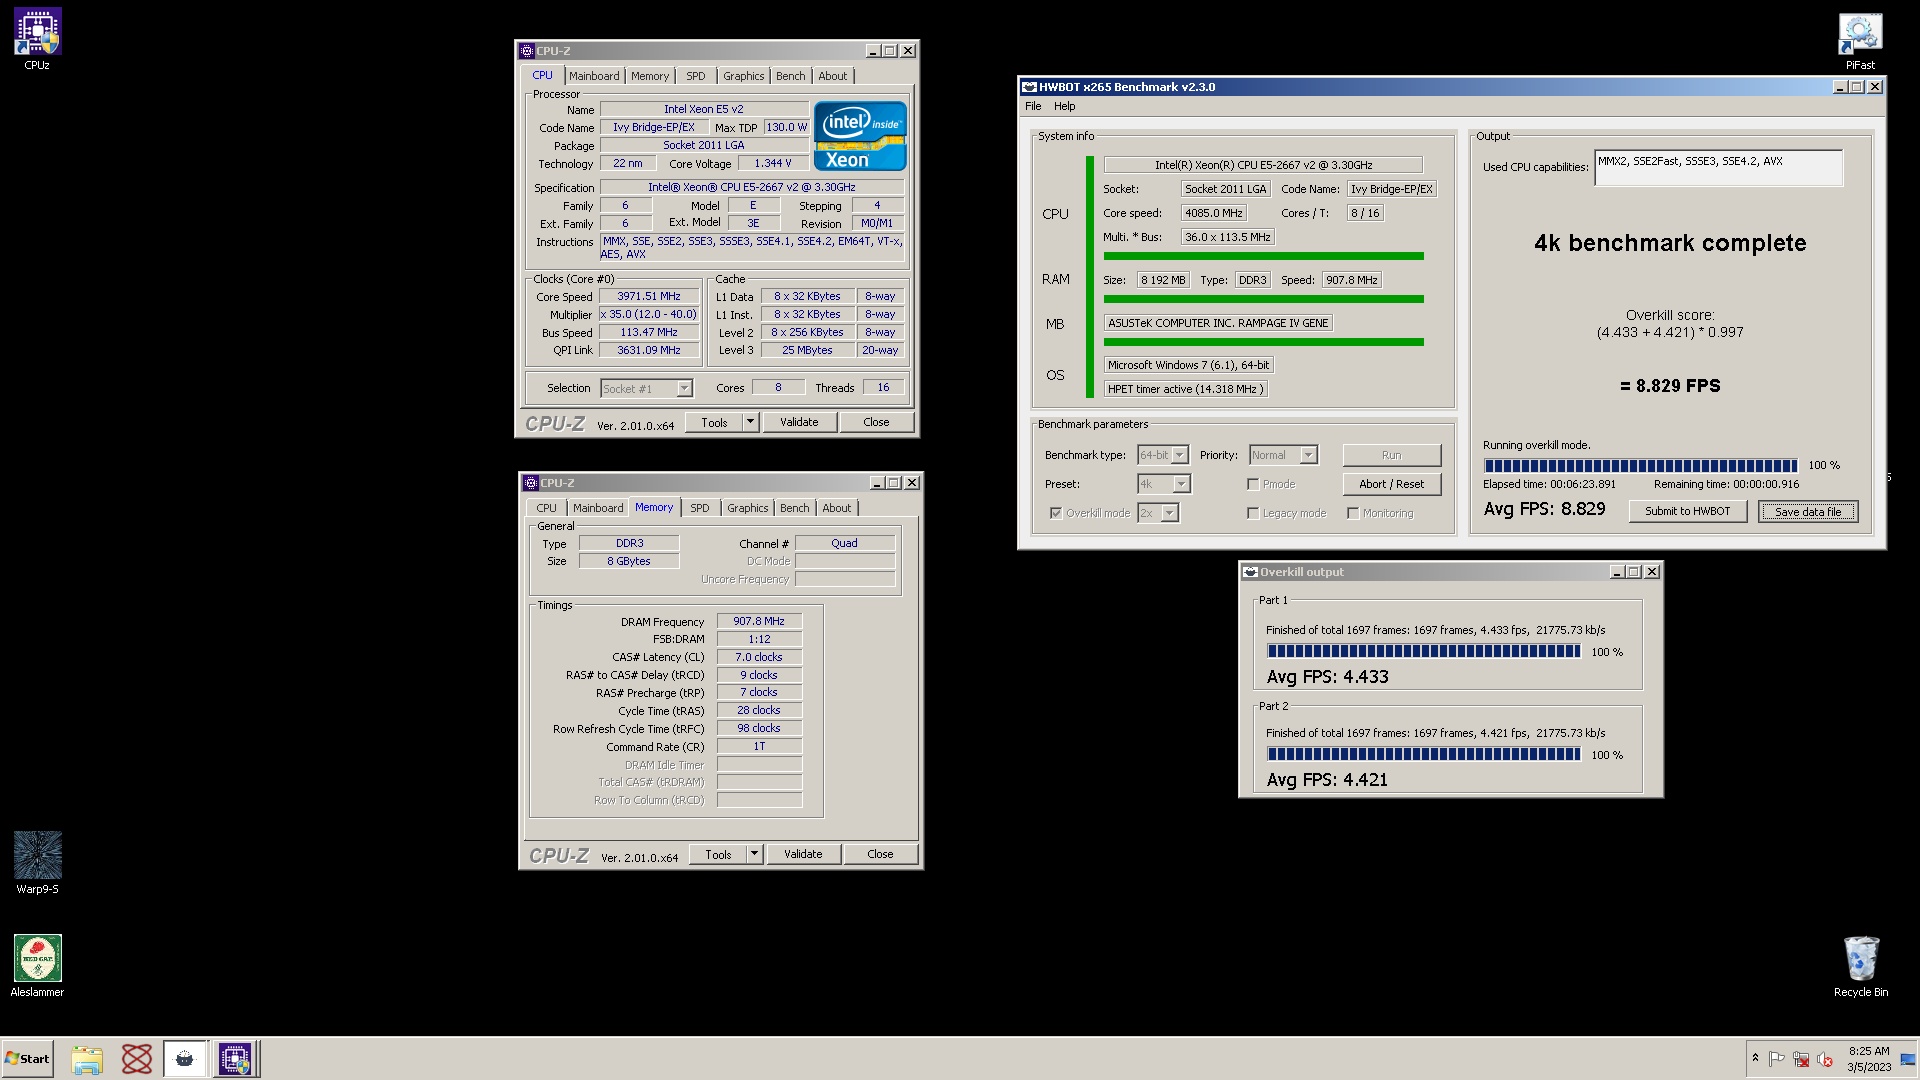Minimize the top CPU-Z window
The image size is (1920, 1080).
(873, 51)
